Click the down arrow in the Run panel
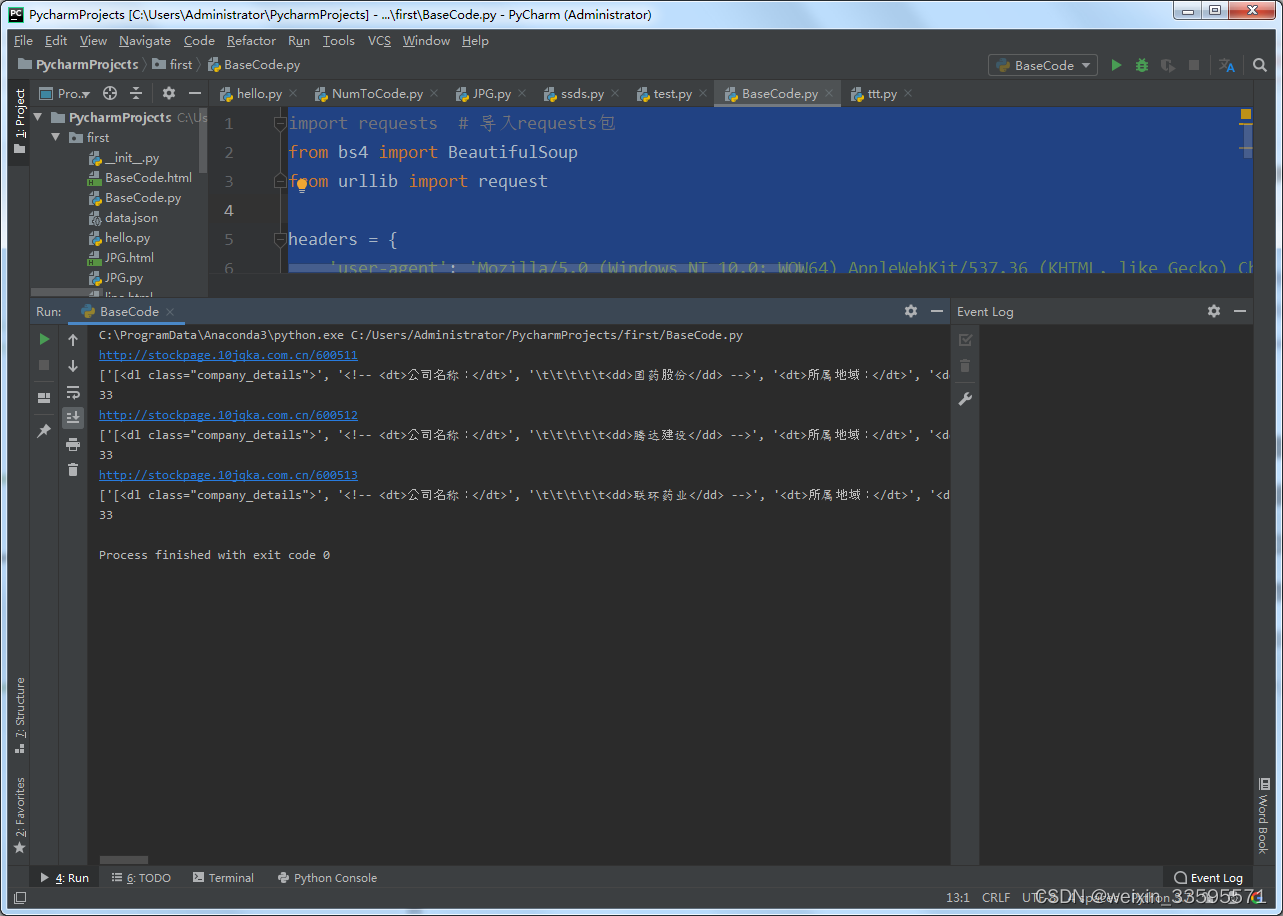Screen dimensions: 1283x916 coord(73,366)
